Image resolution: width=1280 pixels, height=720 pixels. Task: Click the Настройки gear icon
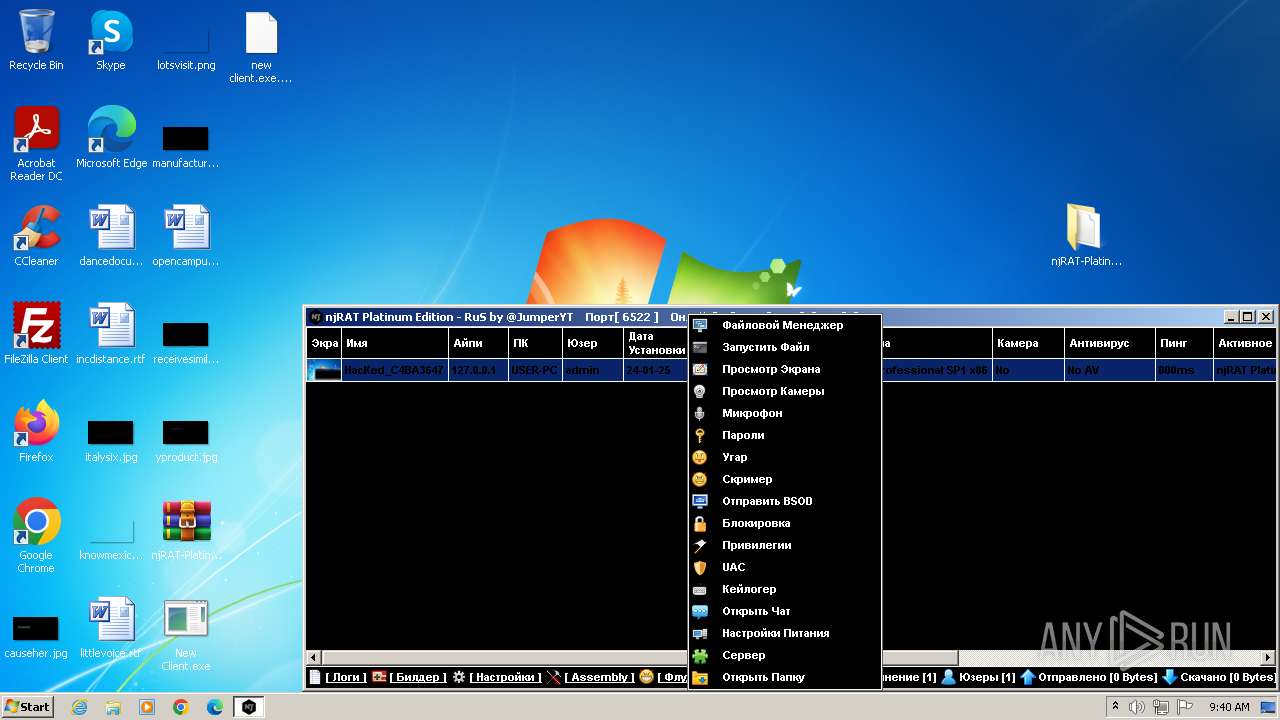[x=459, y=677]
